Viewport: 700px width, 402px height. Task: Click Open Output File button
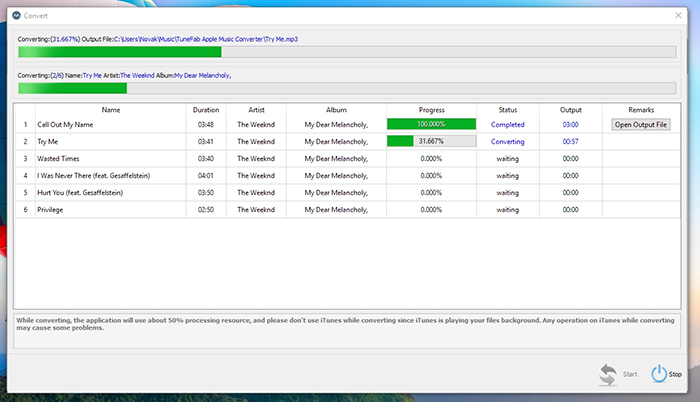point(641,125)
